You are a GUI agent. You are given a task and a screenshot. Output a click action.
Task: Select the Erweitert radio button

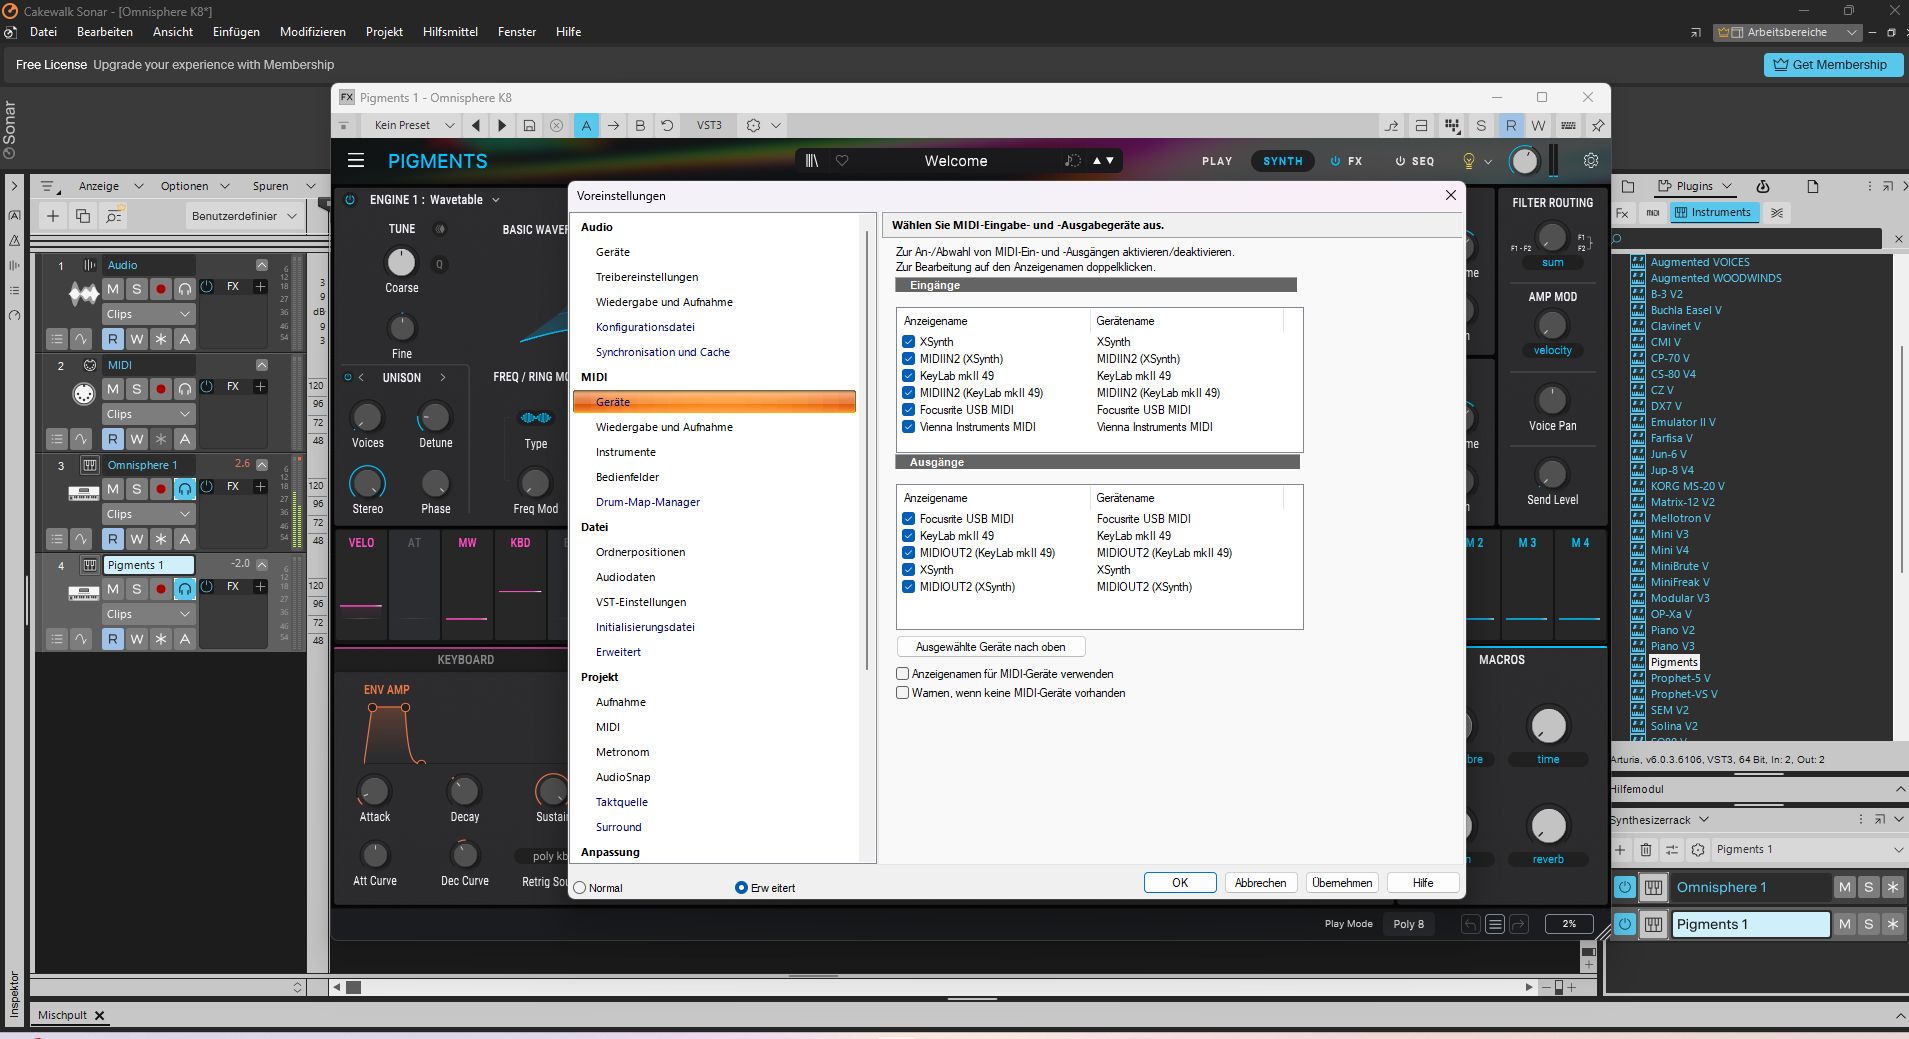(741, 888)
